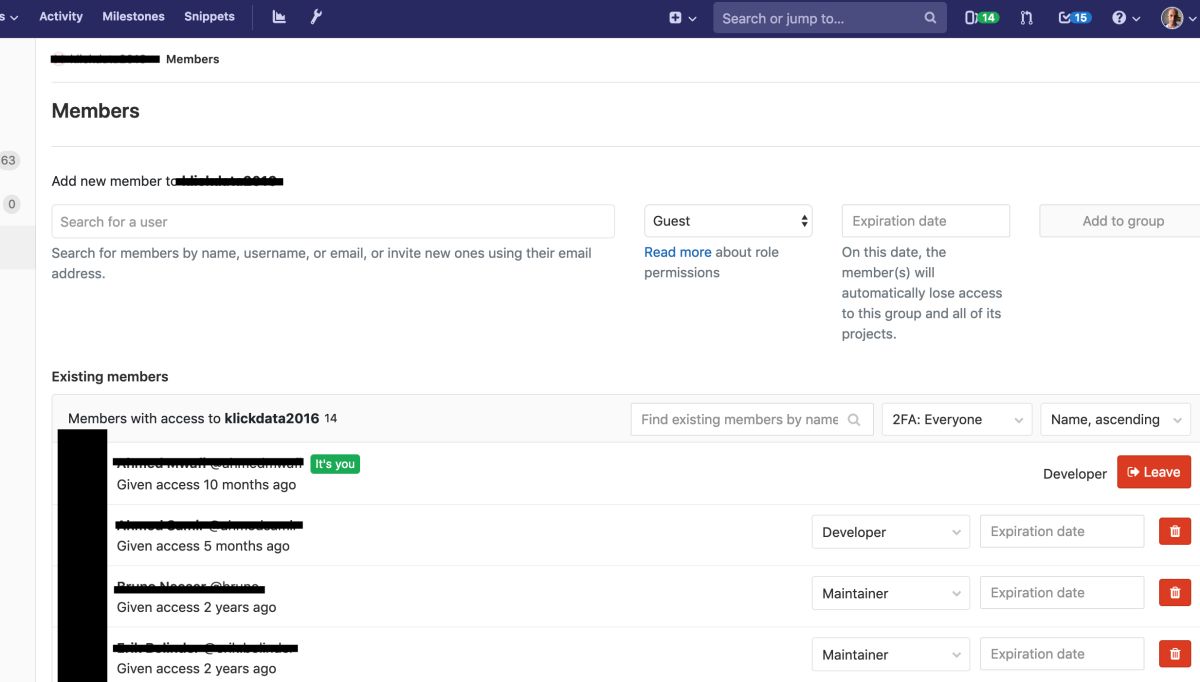The height and width of the screenshot is (682, 1200).
Task: Open the admin area wrench icon
Action: coord(316,17)
